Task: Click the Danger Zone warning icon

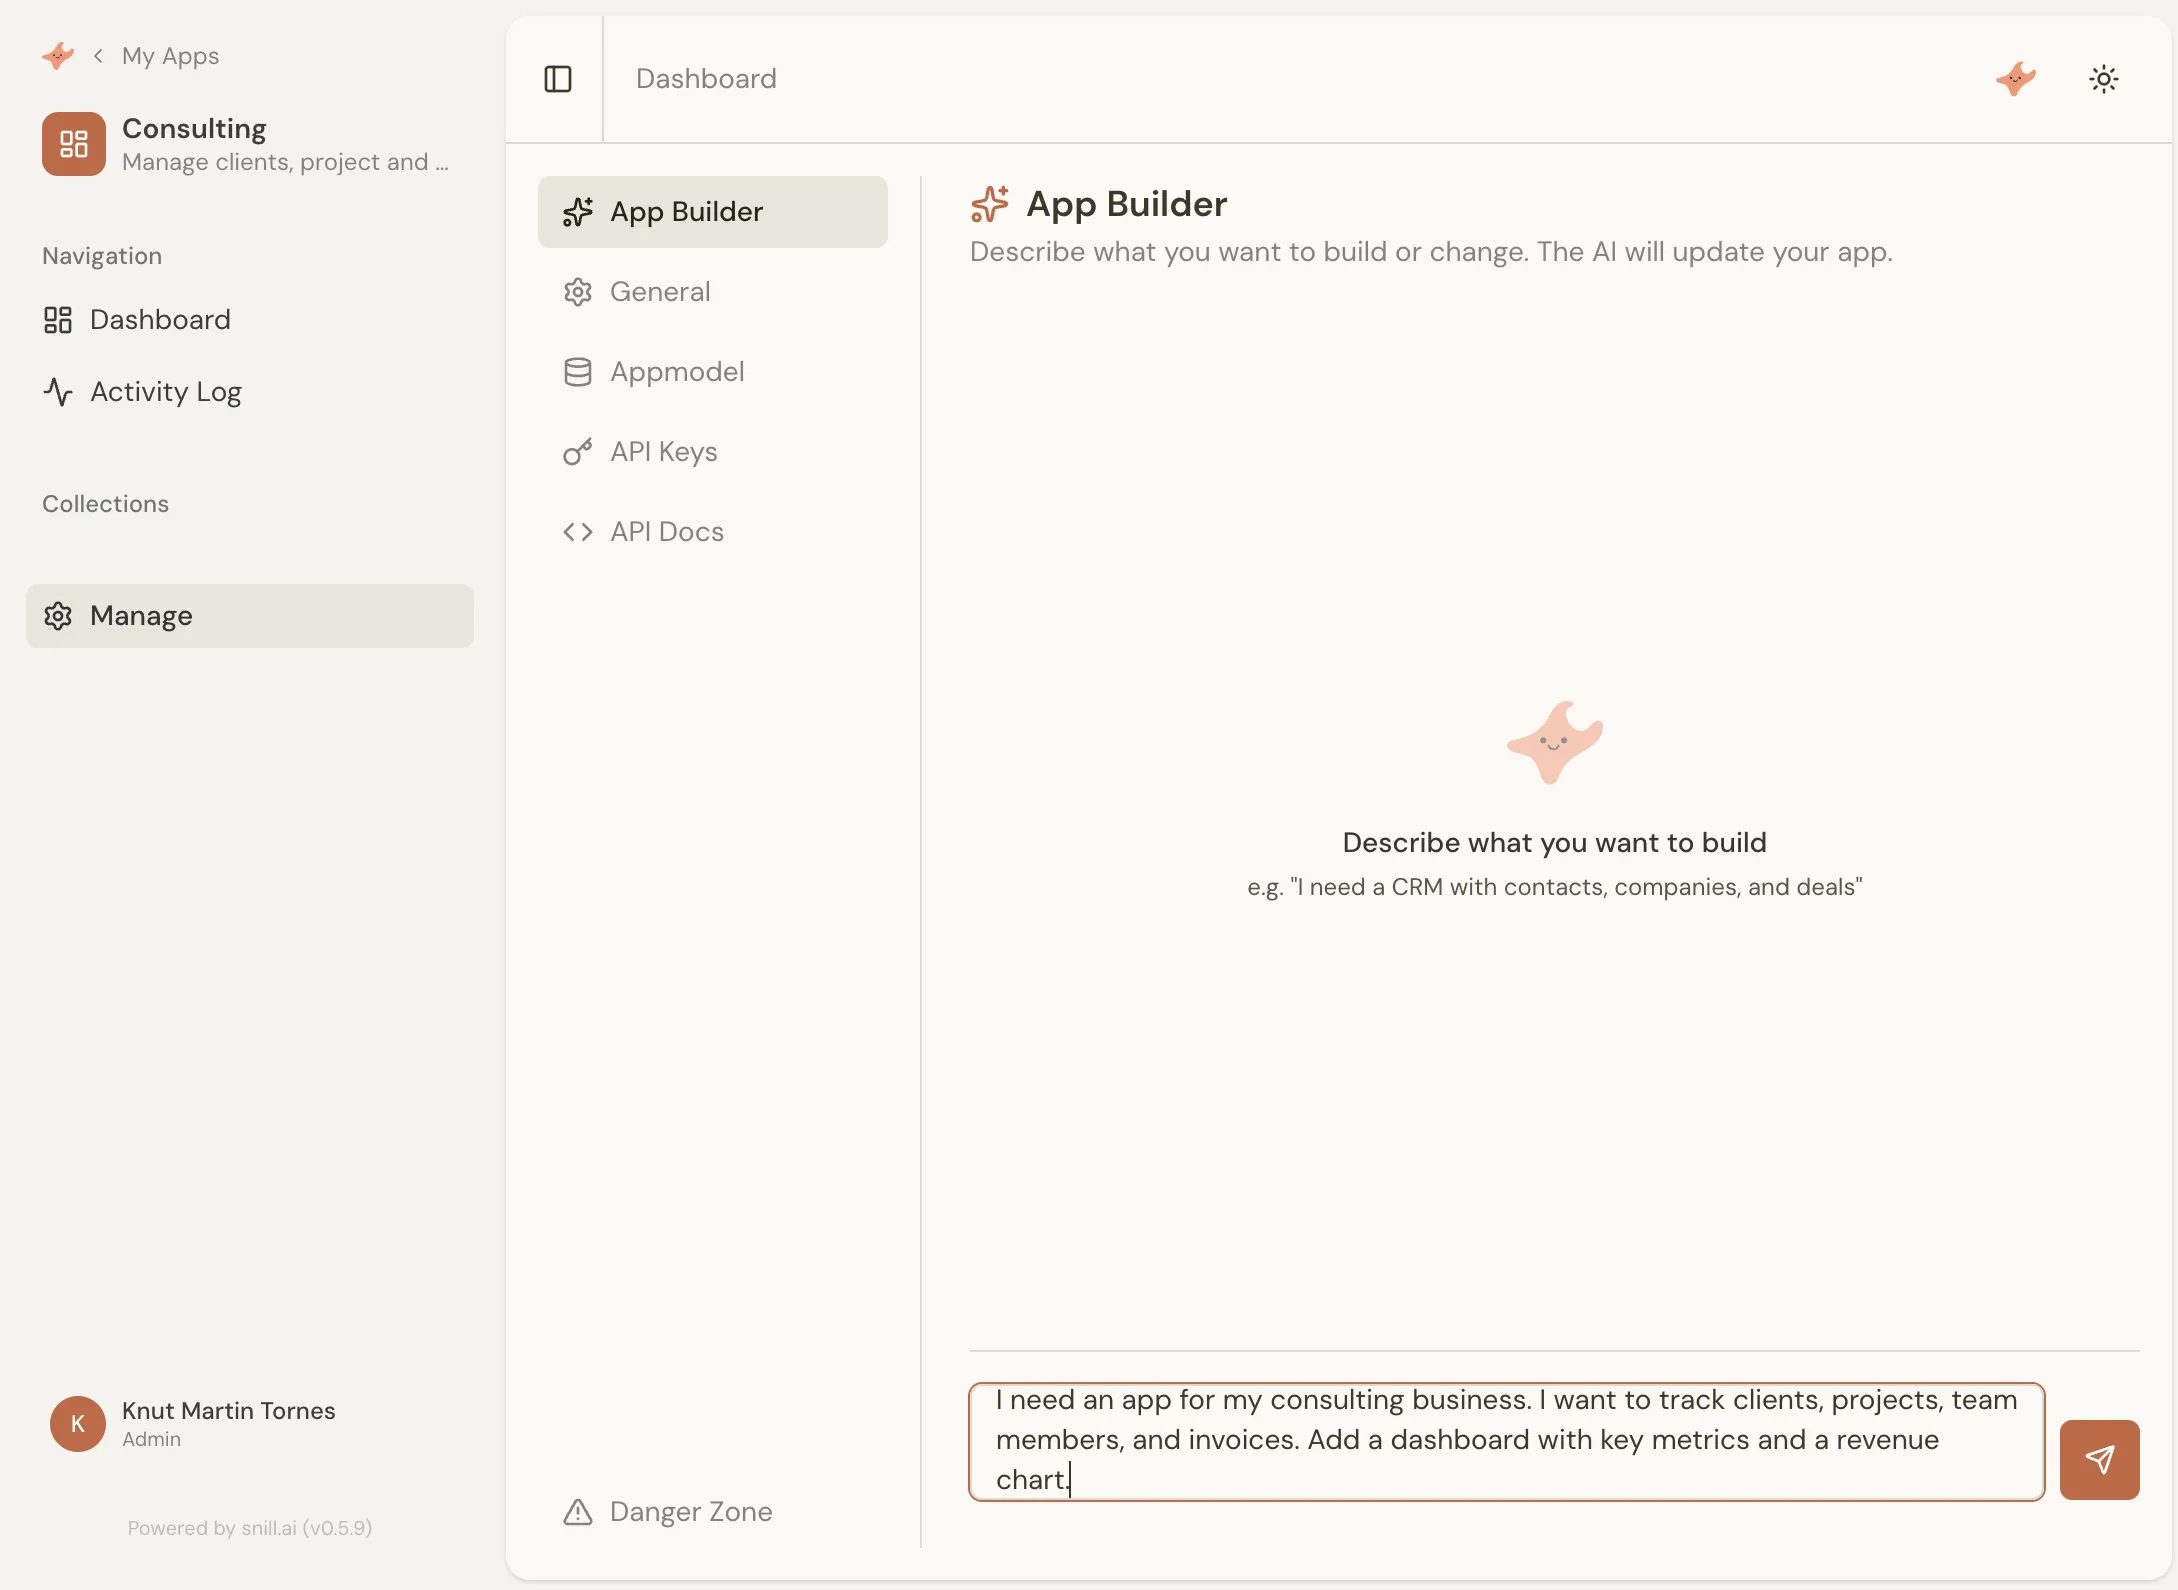Action: click(578, 1512)
